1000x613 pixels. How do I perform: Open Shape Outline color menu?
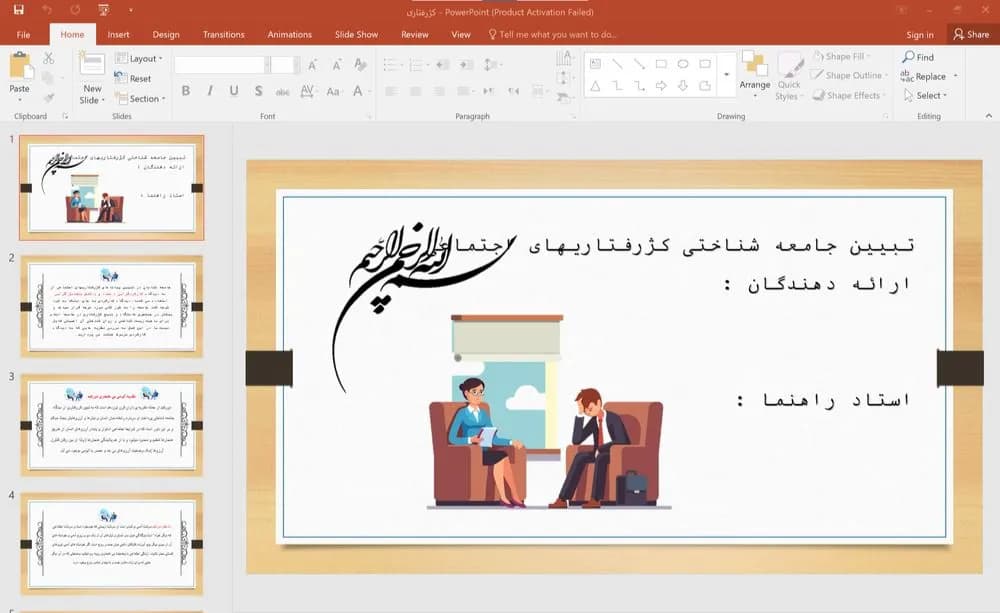pyautogui.click(x=849, y=75)
